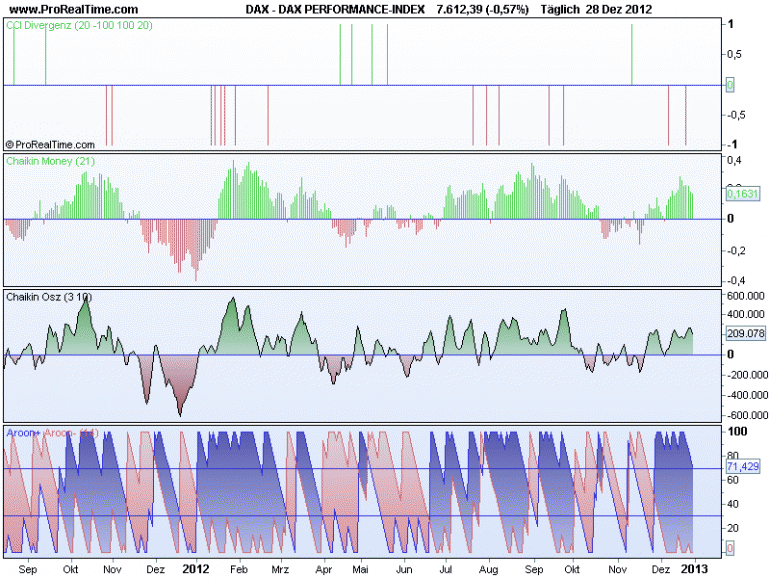The height and width of the screenshot is (578, 770).
Task: Click the 0,1631 Chaikin Money value tag
Action: point(742,193)
